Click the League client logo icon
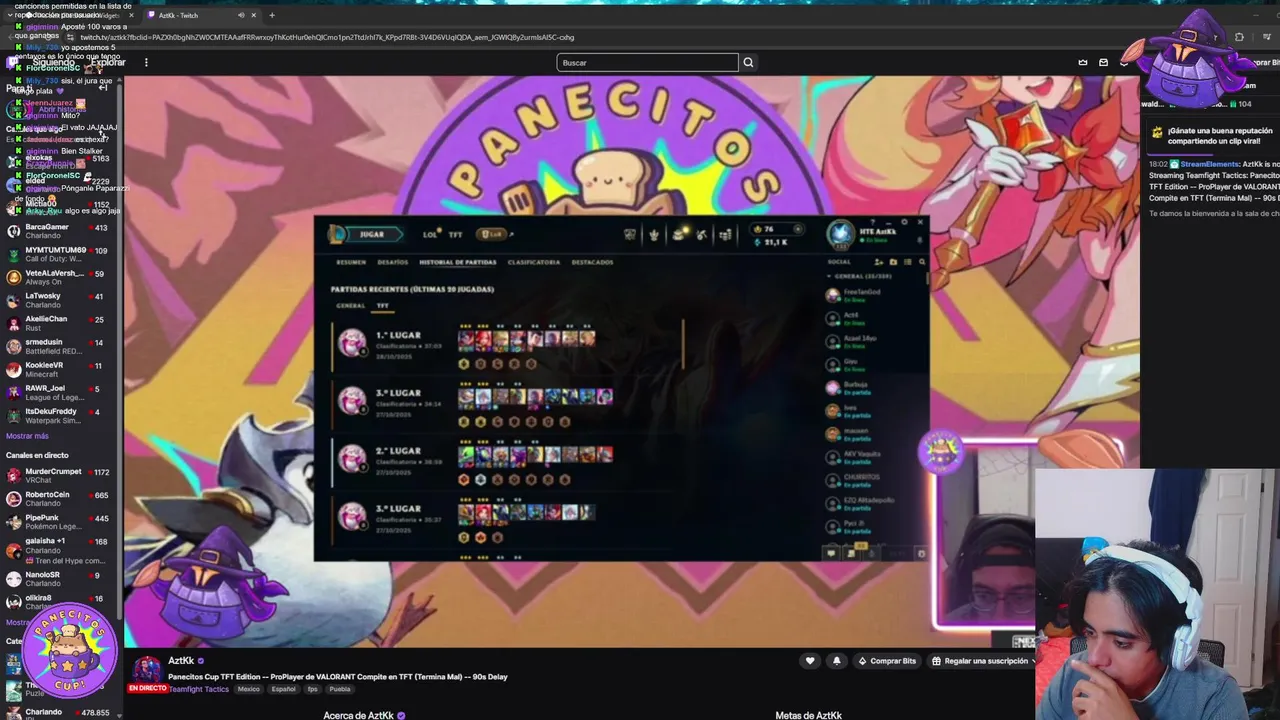The height and width of the screenshot is (720, 1280). click(338, 234)
